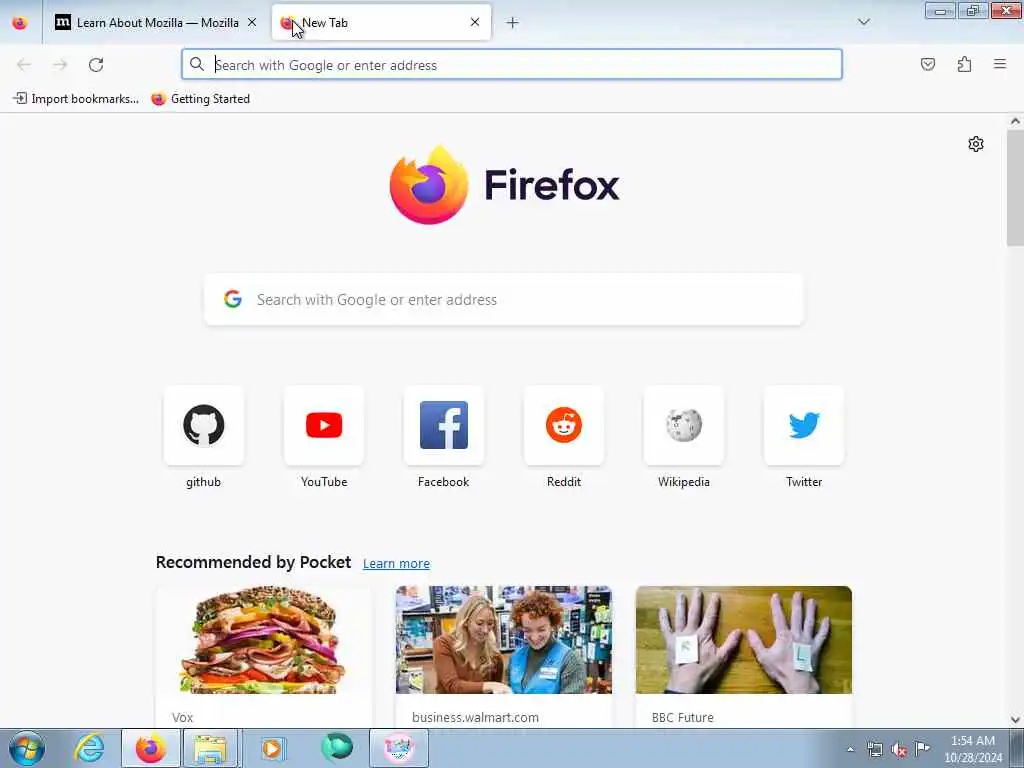Launch Windows Media Player from the taskbar
This screenshot has height=768, width=1024.
point(272,748)
